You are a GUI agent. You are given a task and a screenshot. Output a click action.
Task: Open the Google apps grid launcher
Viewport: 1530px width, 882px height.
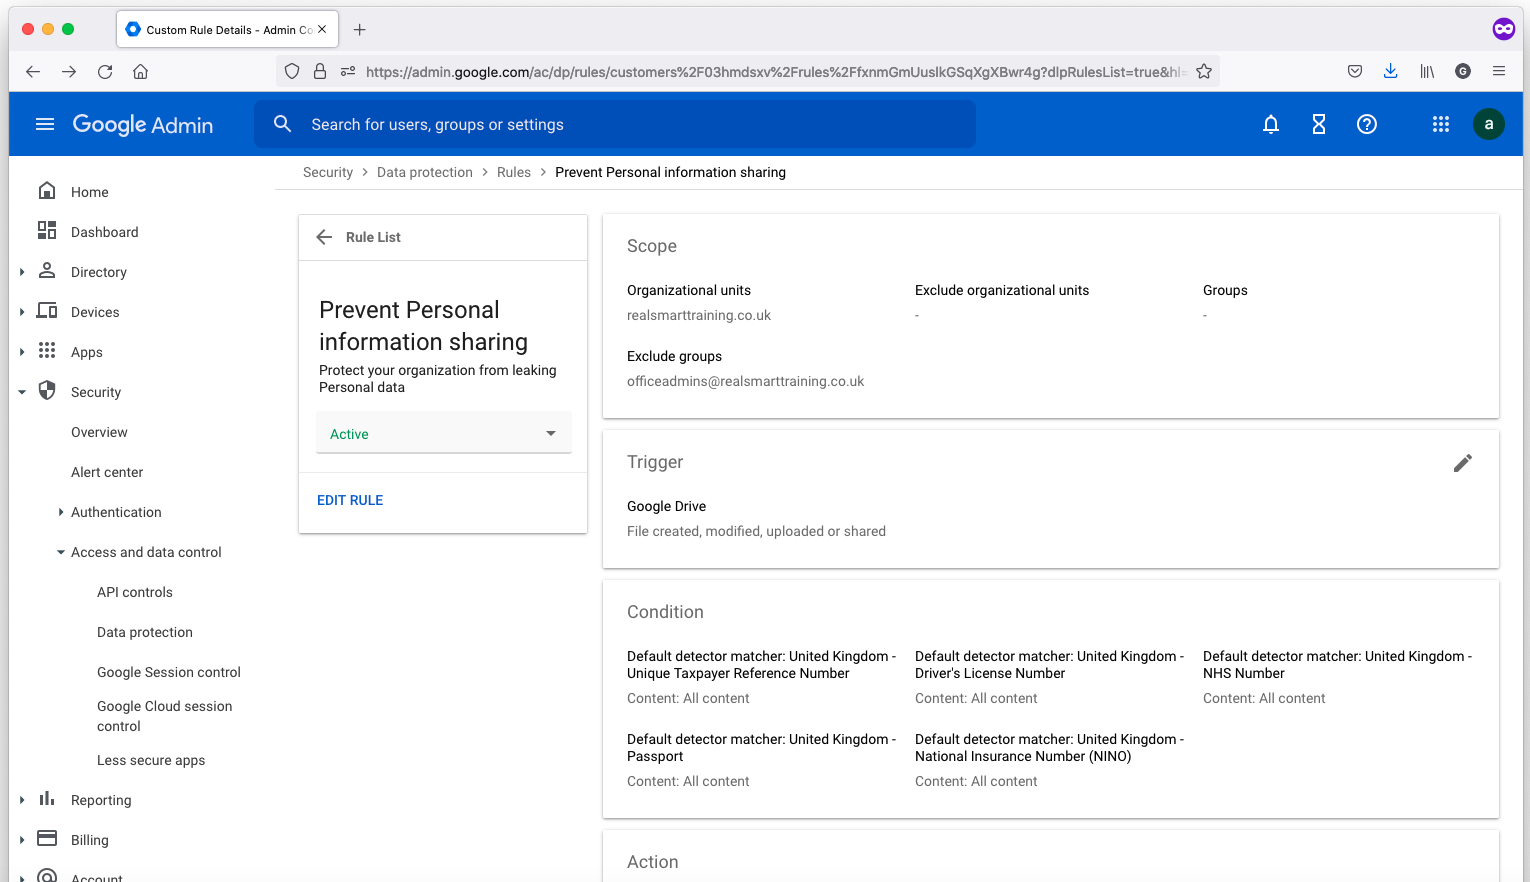(x=1440, y=124)
